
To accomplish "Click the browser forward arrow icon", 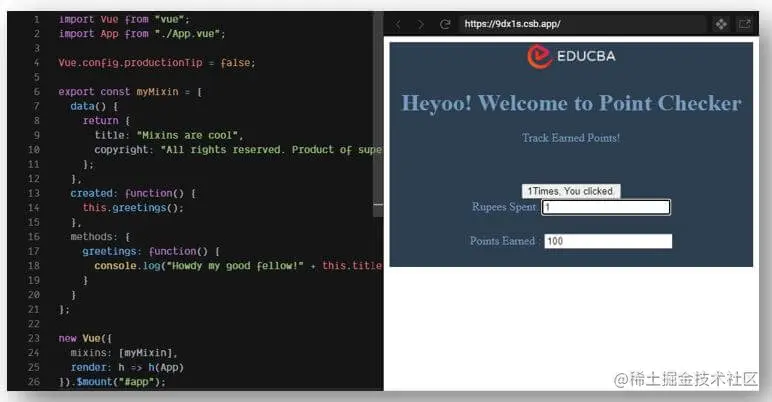I will point(420,24).
